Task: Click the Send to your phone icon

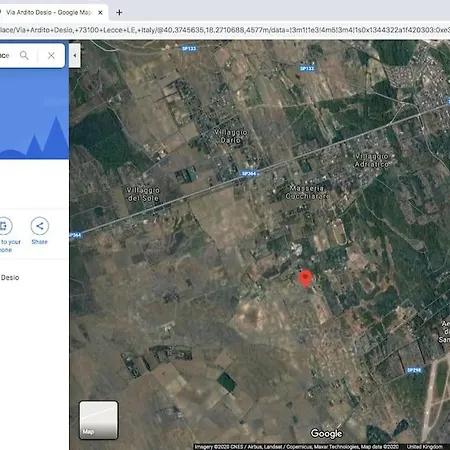Action: point(4,226)
